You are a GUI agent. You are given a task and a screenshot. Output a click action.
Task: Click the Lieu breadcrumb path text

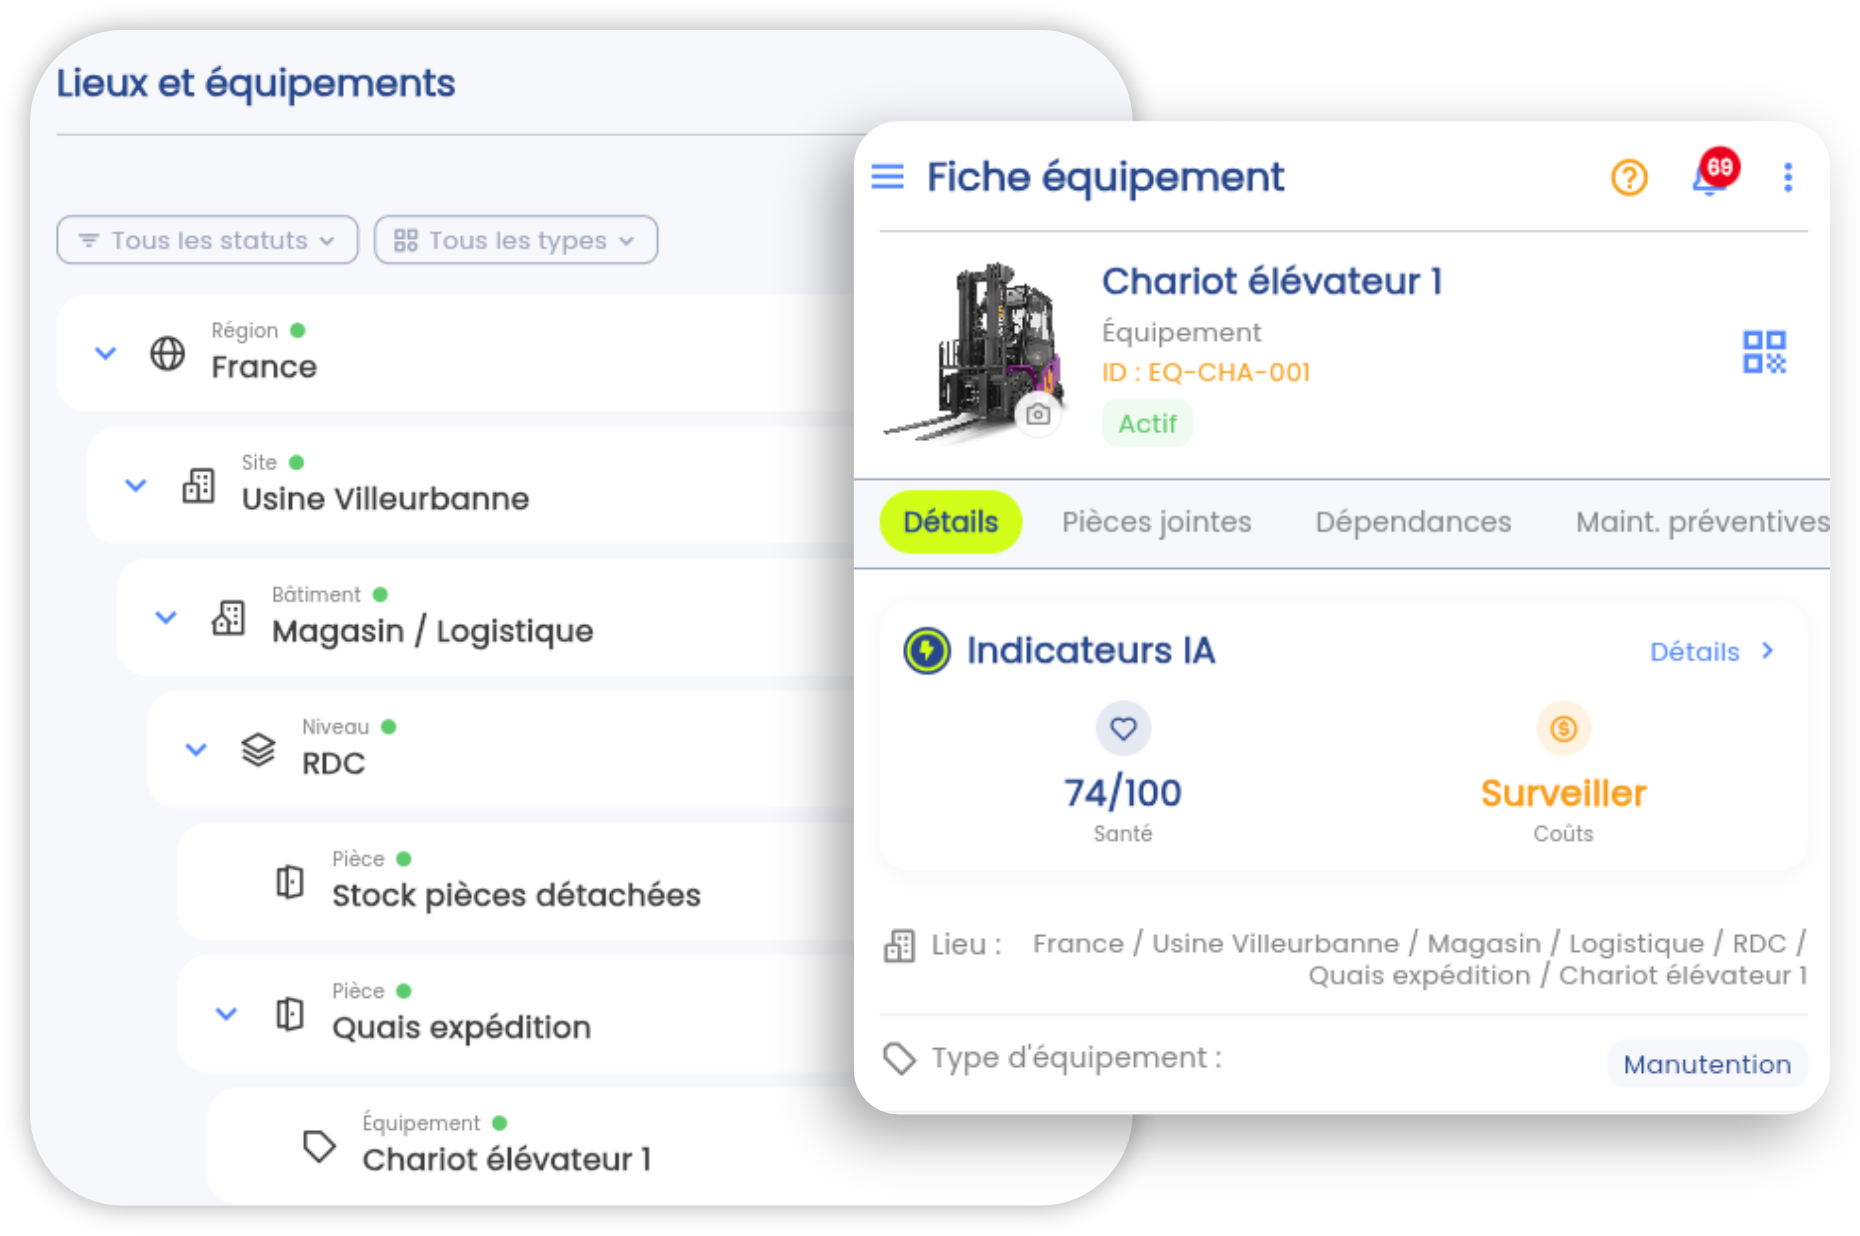pos(1420,959)
